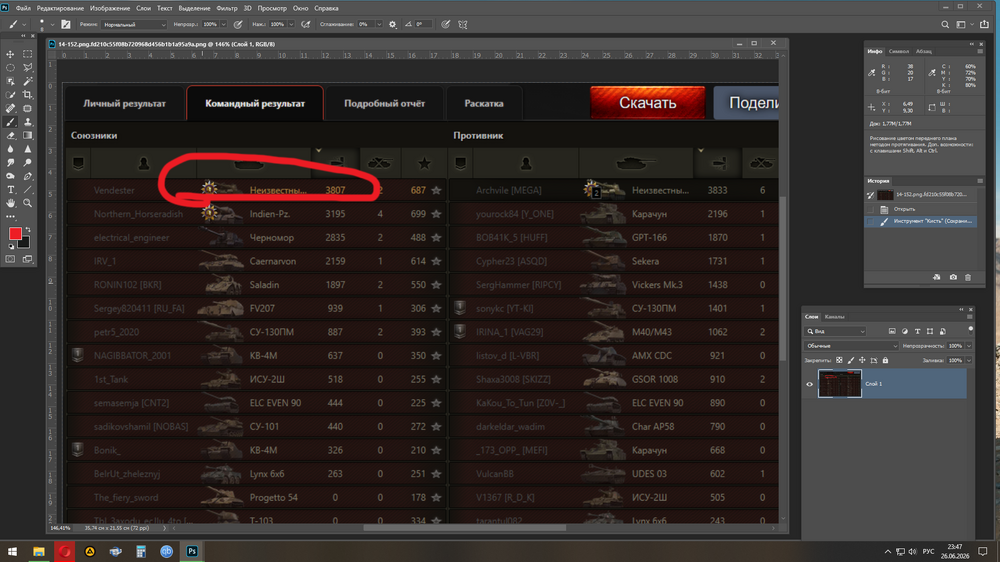The width and height of the screenshot is (1000, 562).
Task: Open the Сглаживание smoothing dropdown arrow
Action: (379, 24)
